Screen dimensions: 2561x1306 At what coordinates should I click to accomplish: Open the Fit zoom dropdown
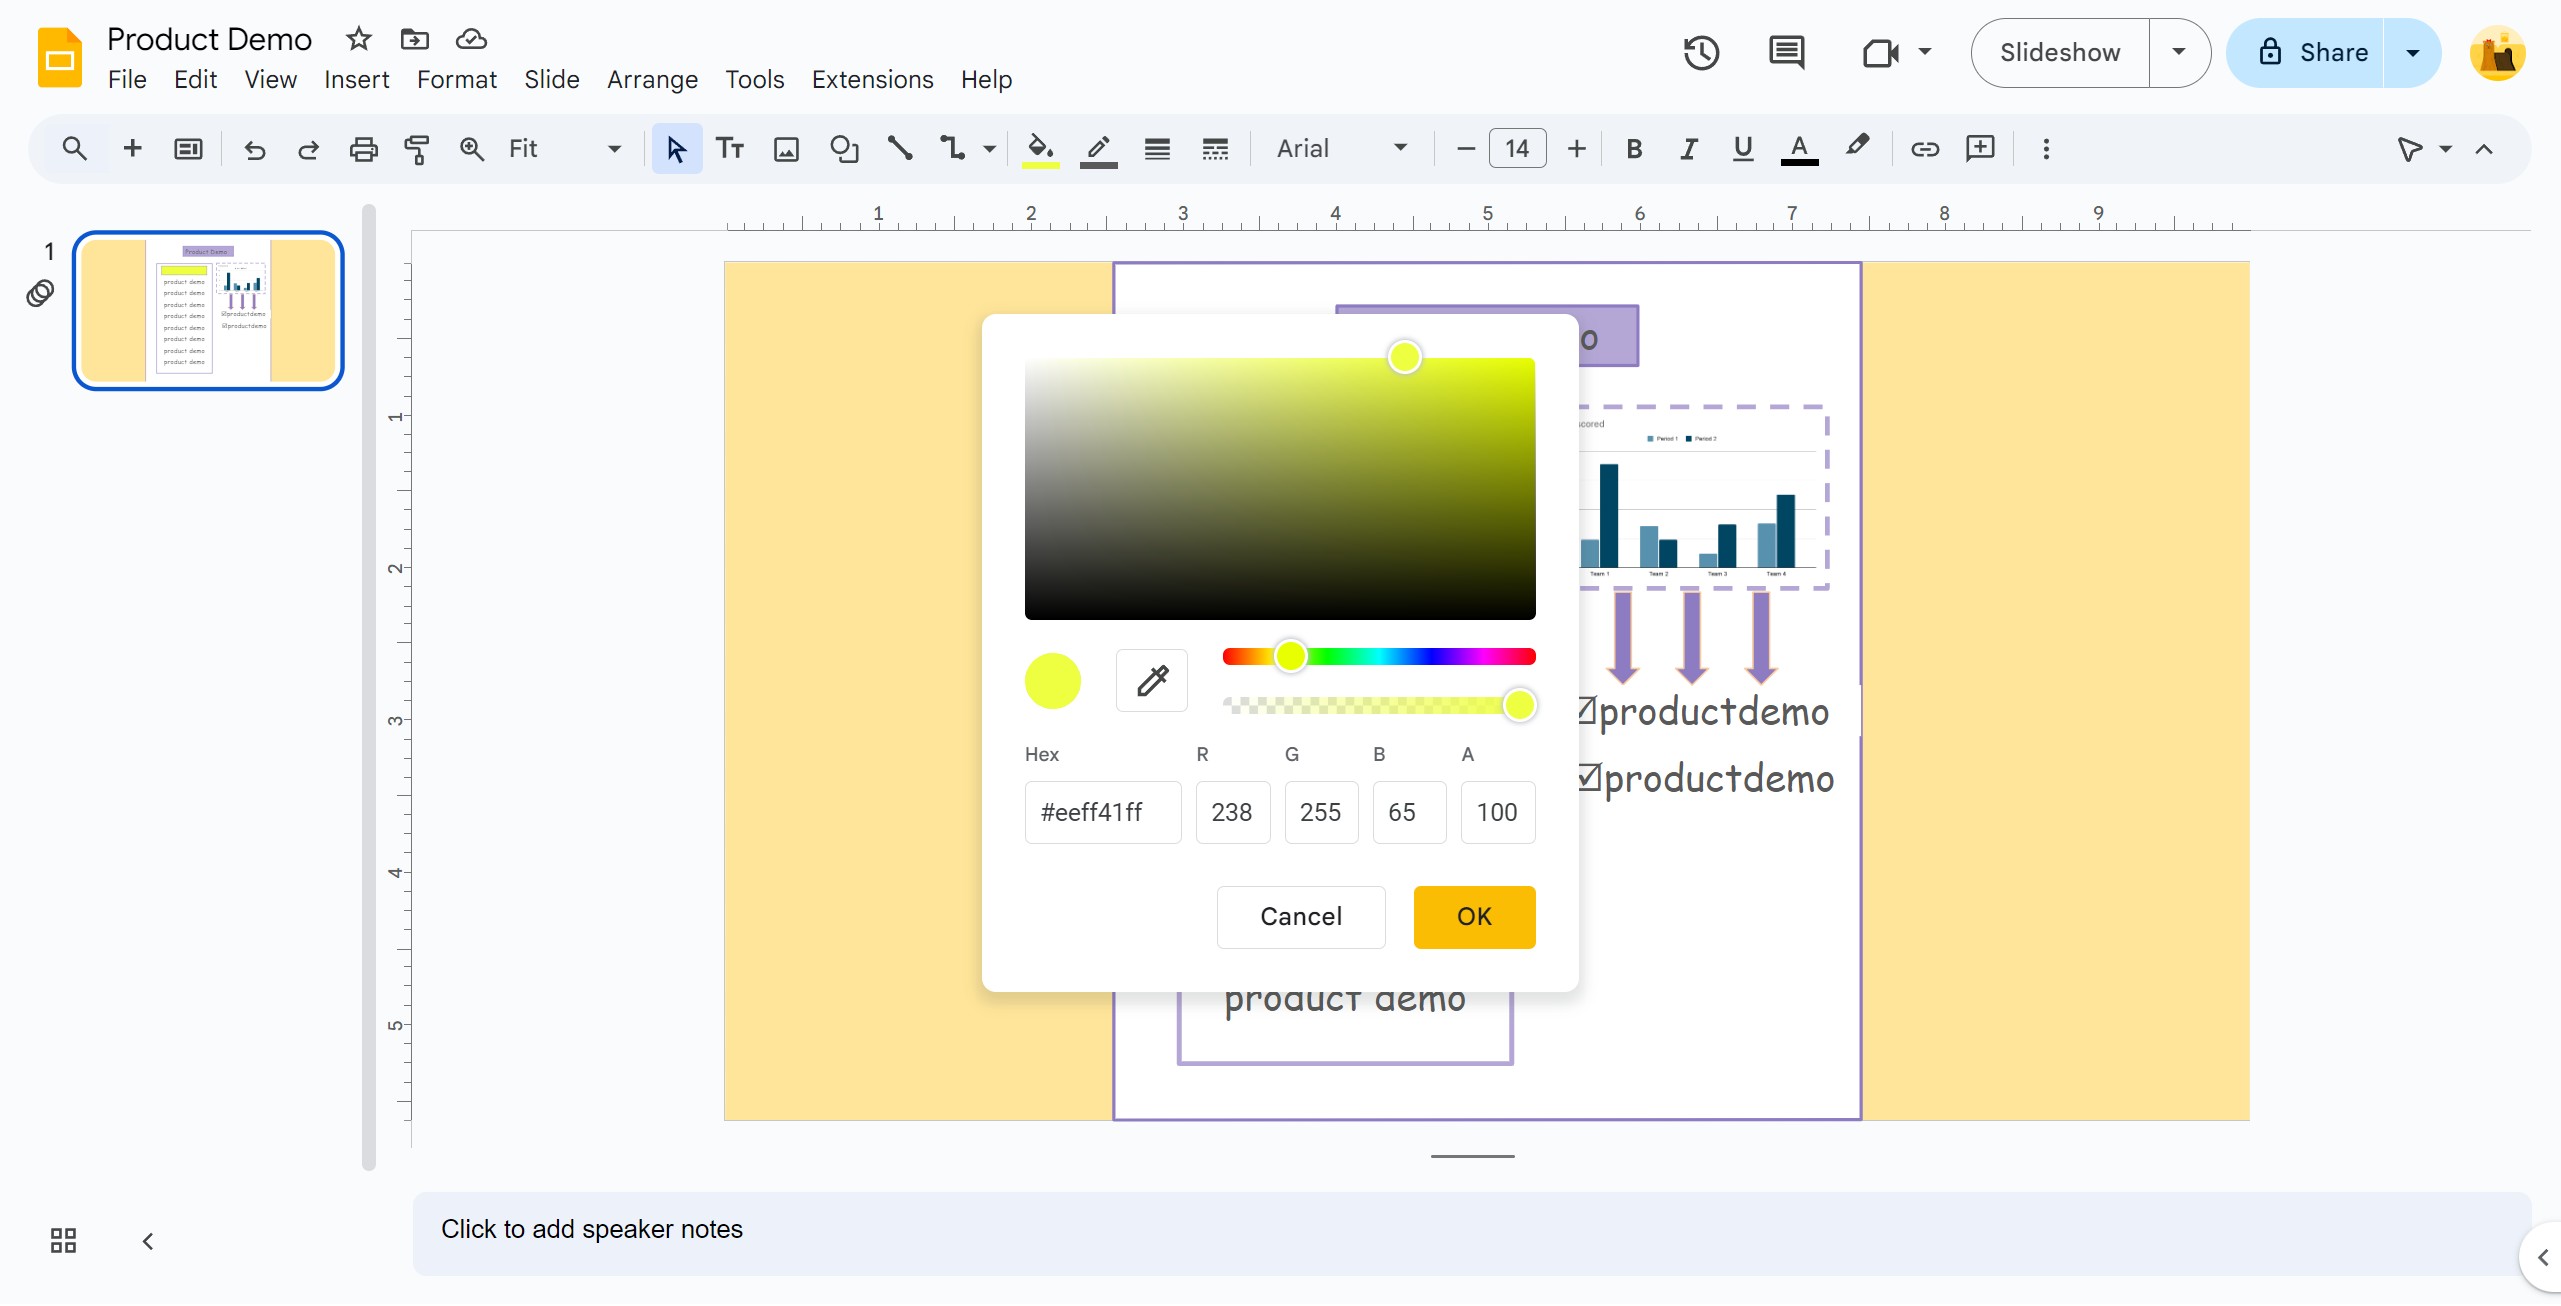[565, 149]
